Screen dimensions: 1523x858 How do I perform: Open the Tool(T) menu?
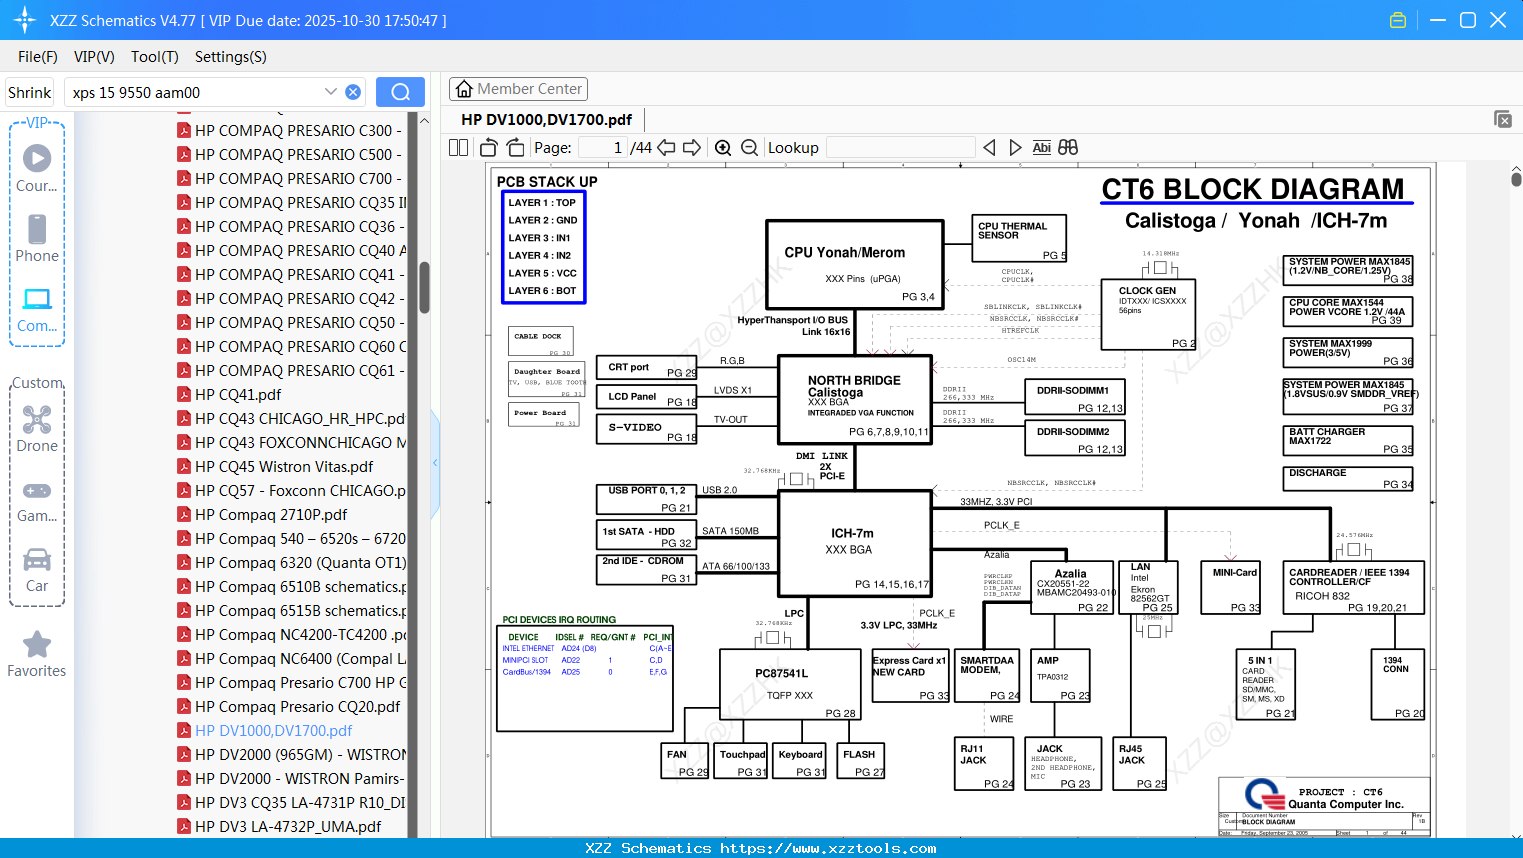pyautogui.click(x=155, y=57)
